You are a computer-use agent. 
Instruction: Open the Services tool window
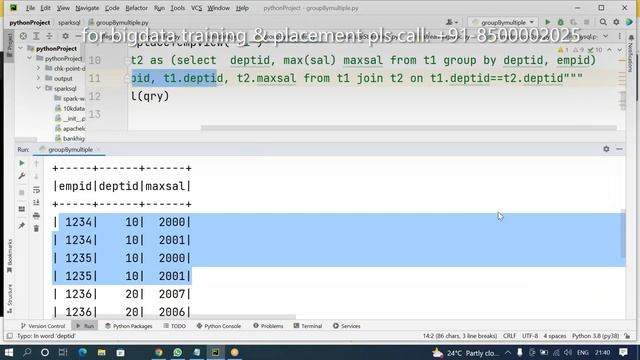tap(347, 326)
